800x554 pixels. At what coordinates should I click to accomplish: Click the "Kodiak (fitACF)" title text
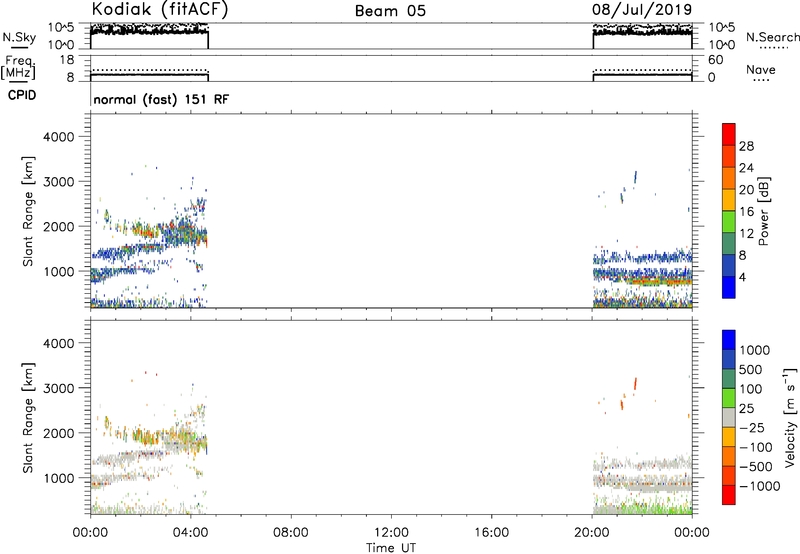[x=160, y=9]
